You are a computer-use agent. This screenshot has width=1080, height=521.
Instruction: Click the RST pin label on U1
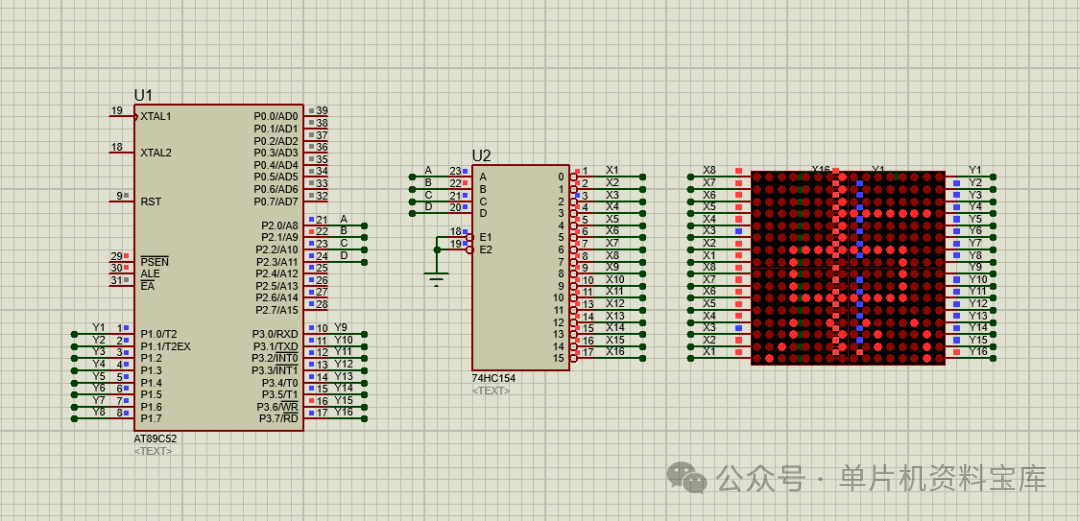pyautogui.click(x=150, y=202)
